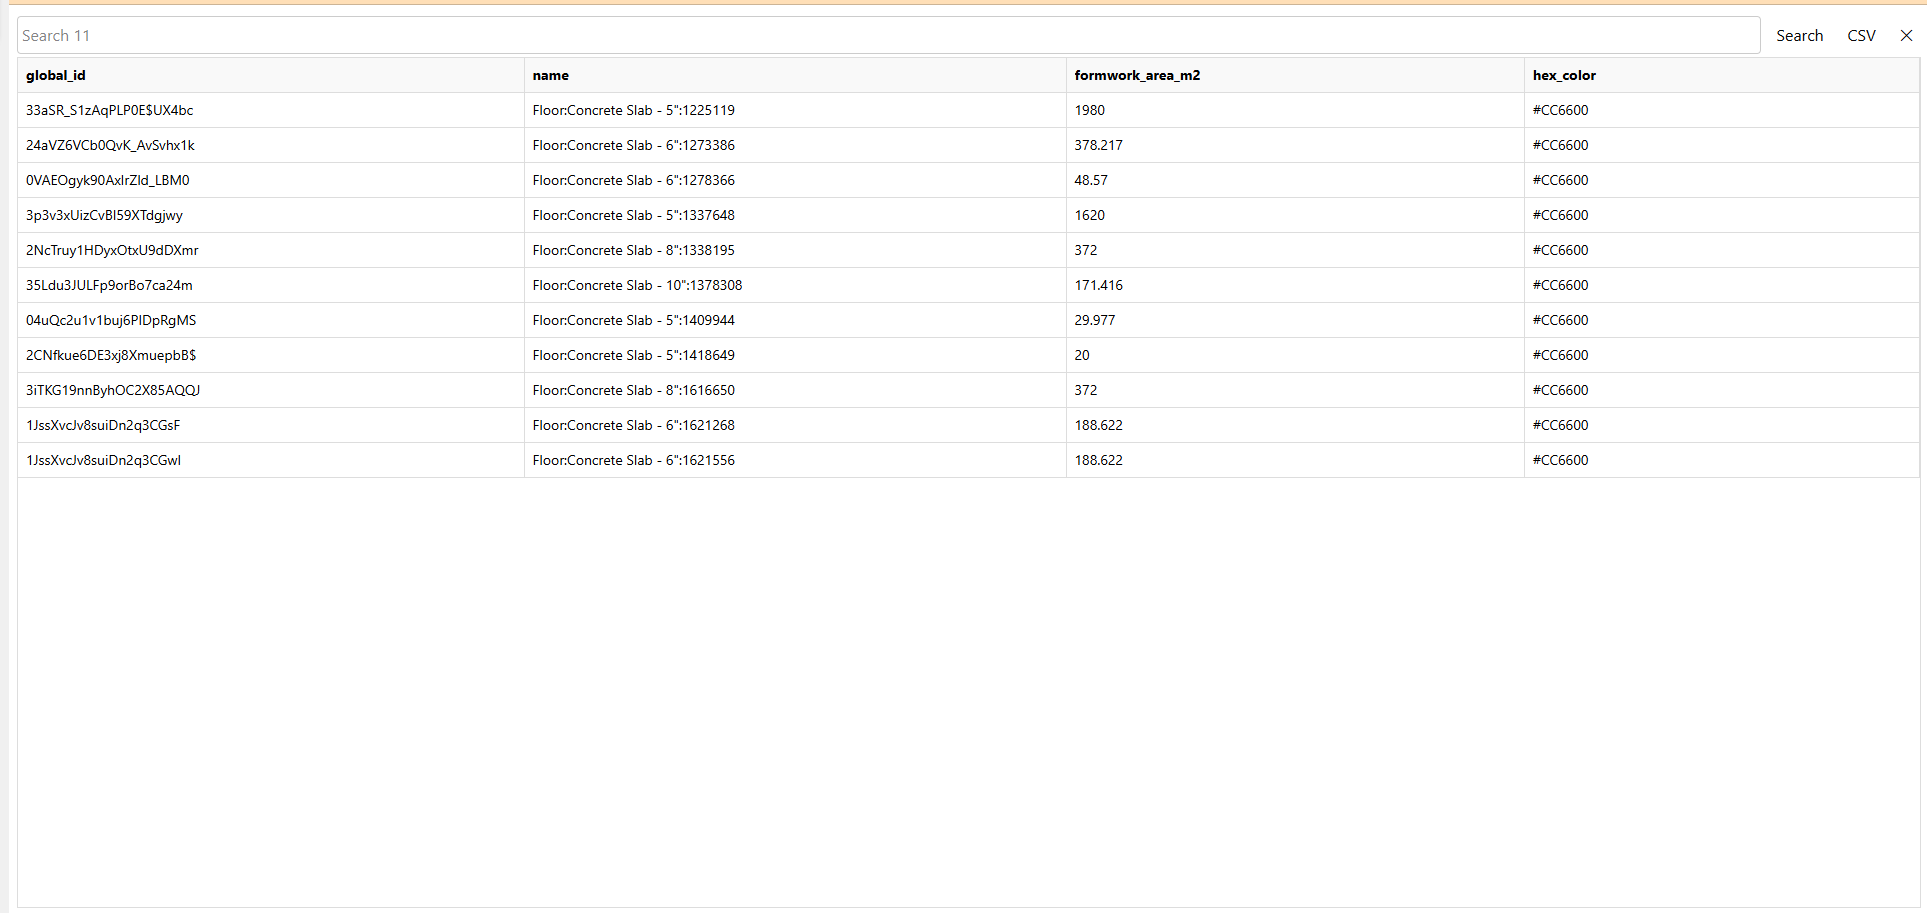
Task: Select row with id 1JssXvcJv8suiDn2q3CGsF
Action: pos(103,425)
